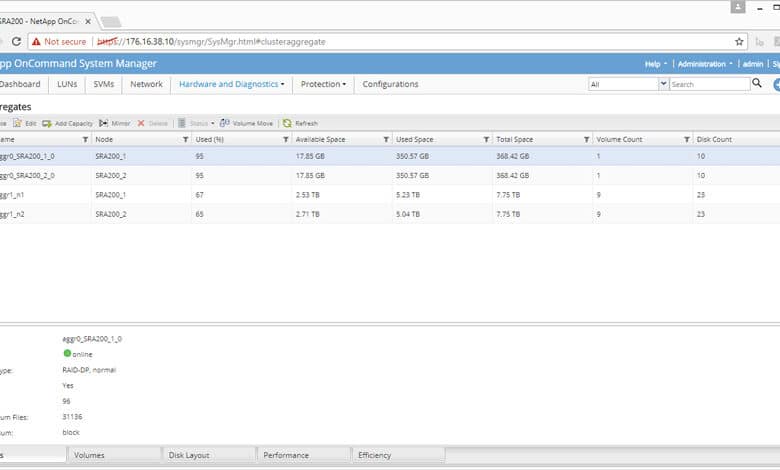The height and width of the screenshot is (470, 780).
Task: Click the 31136 files value in details
Action: click(x=72, y=417)
